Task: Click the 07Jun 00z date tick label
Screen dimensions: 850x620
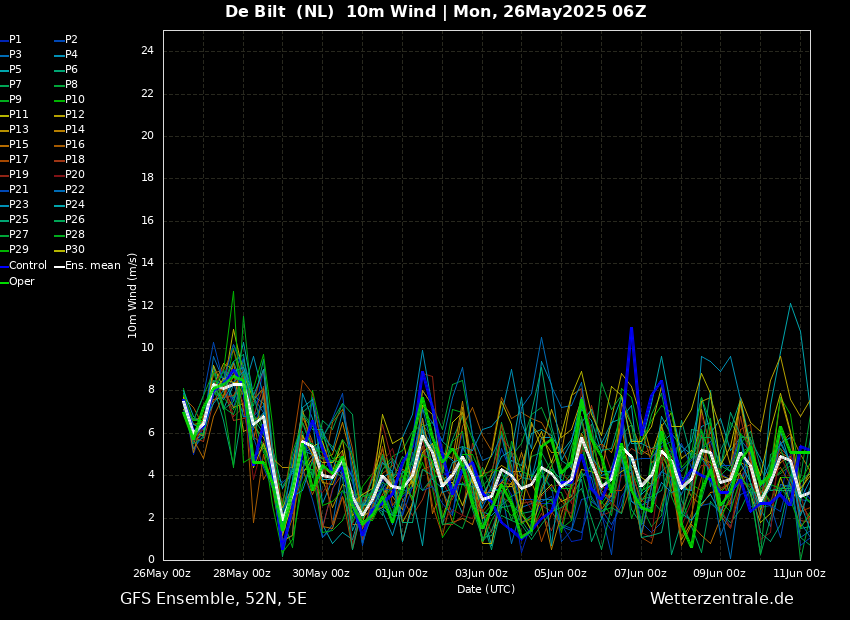Action: click(640, 574)
